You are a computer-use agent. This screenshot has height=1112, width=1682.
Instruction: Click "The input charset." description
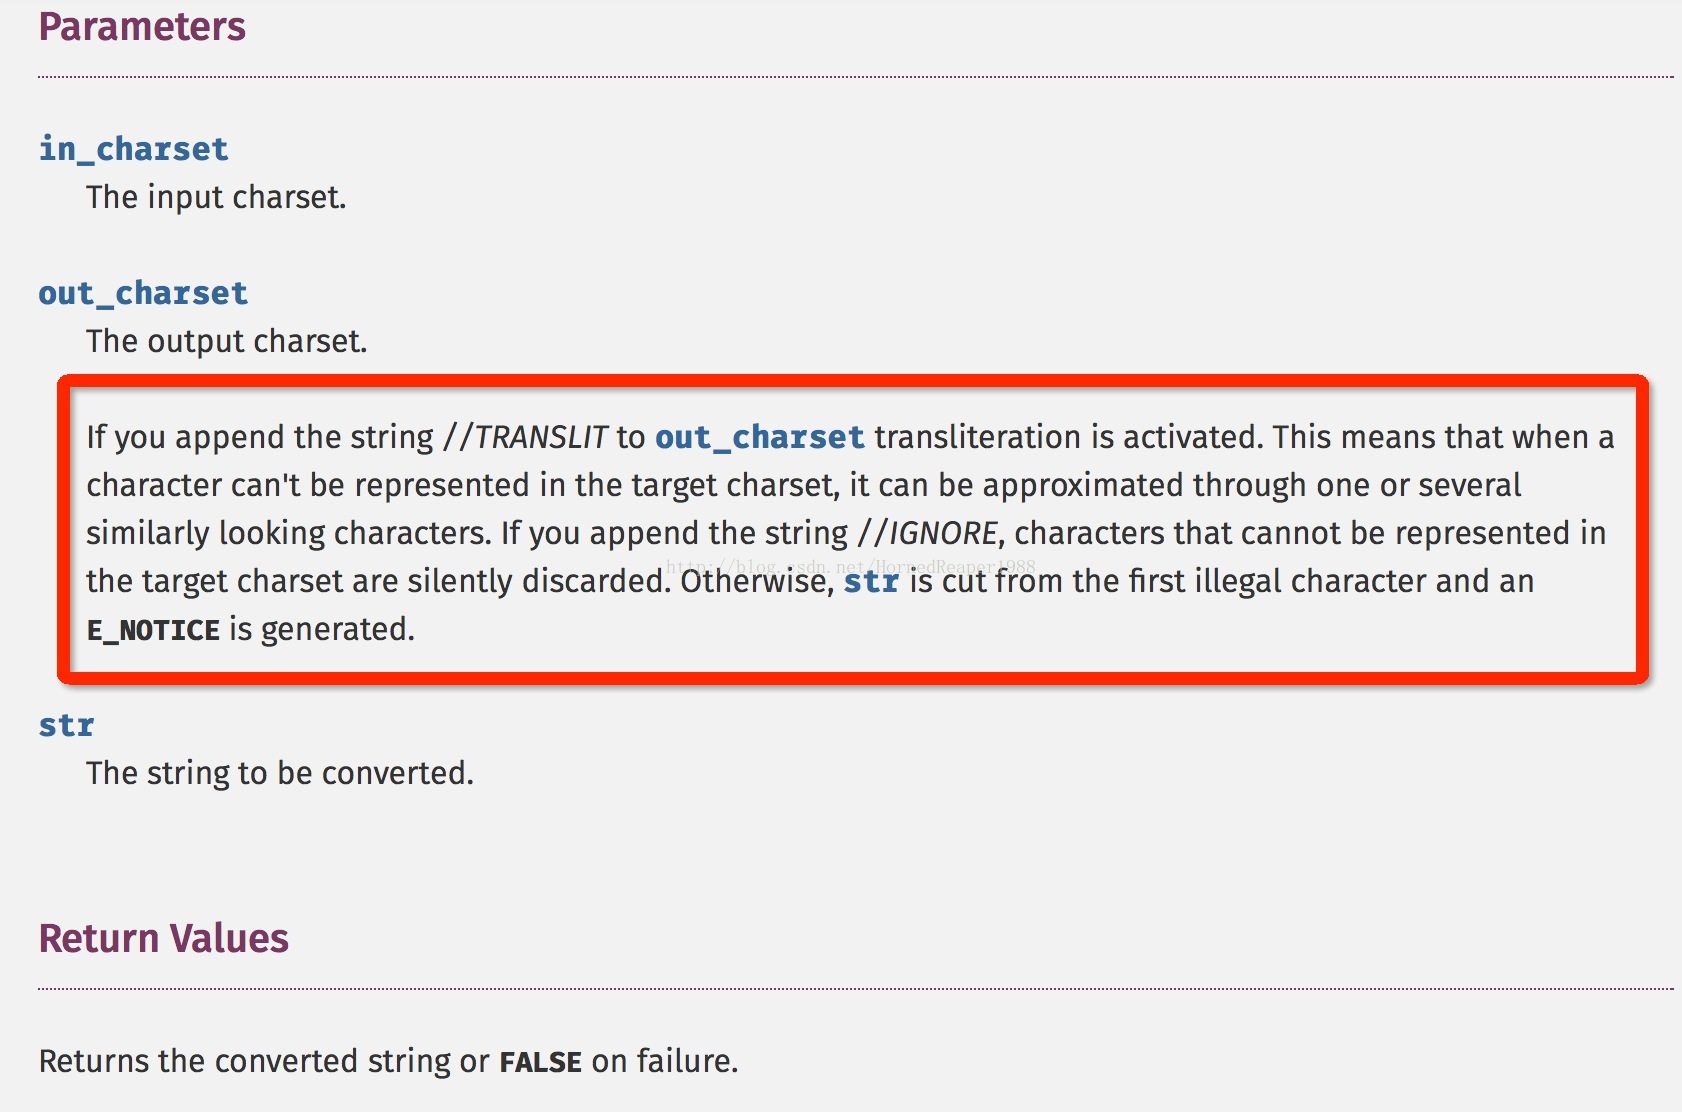(216, 197)
